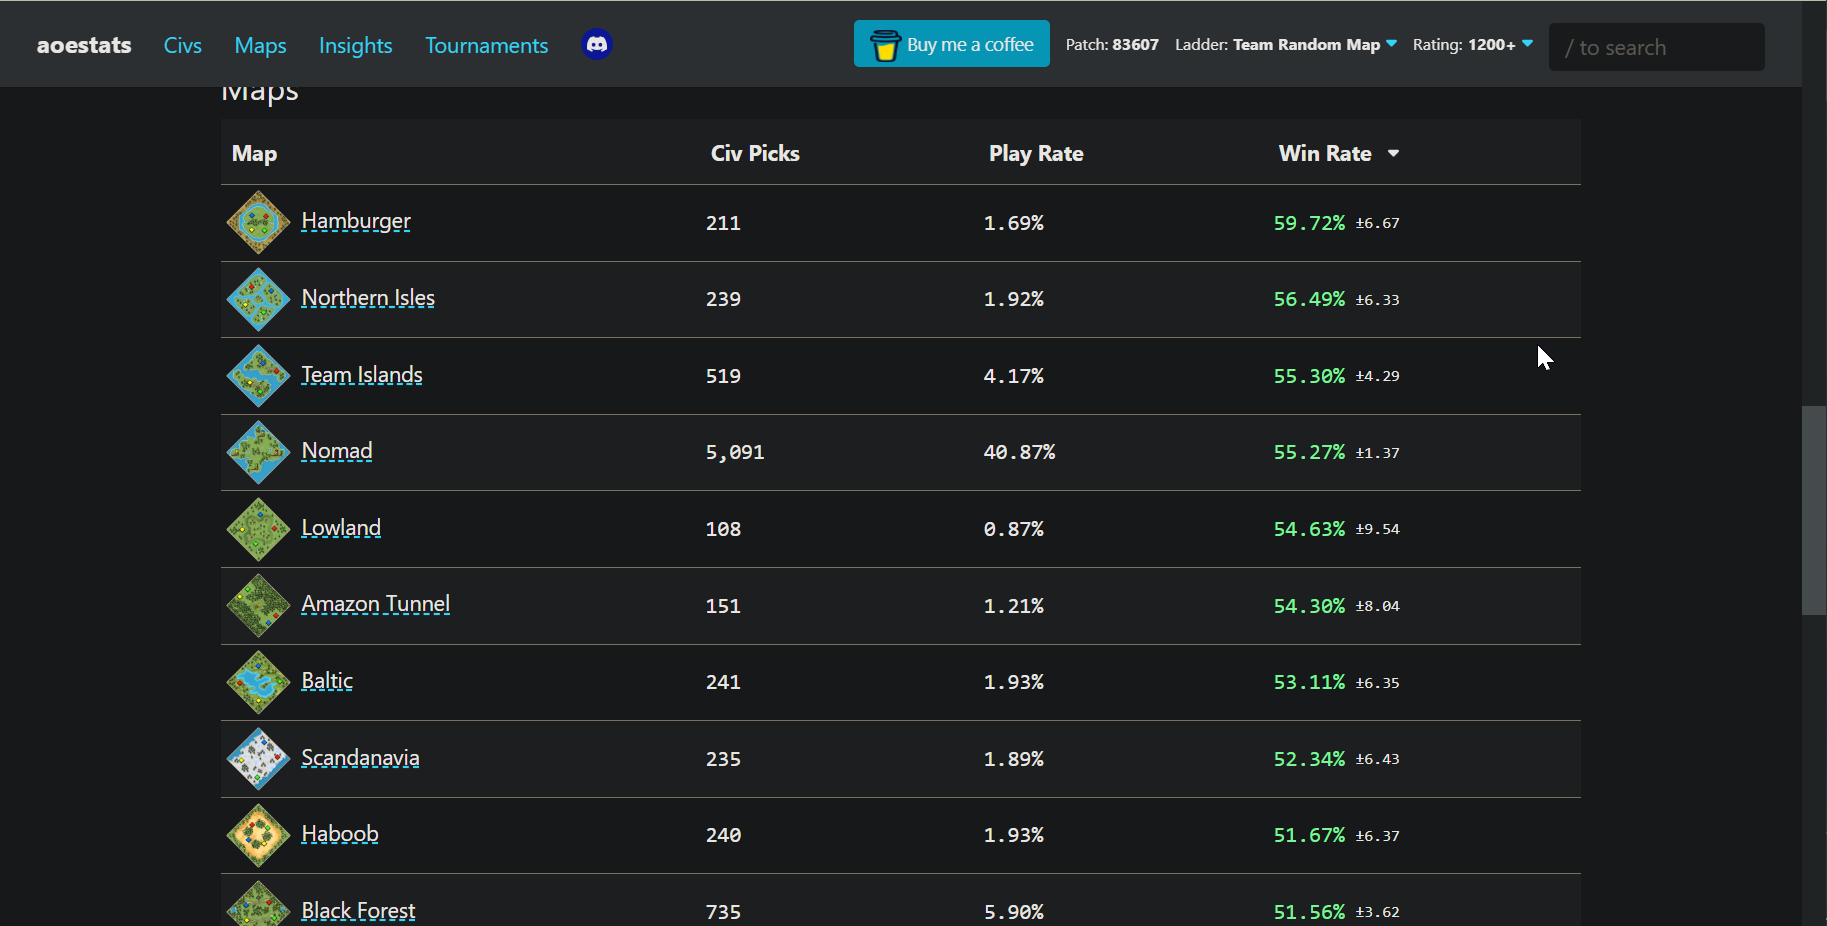The image size is (1827, 926).
Task: Click the page vertical scrollbar thumb
Action: pyautogui.click(x=1814, y=510)
